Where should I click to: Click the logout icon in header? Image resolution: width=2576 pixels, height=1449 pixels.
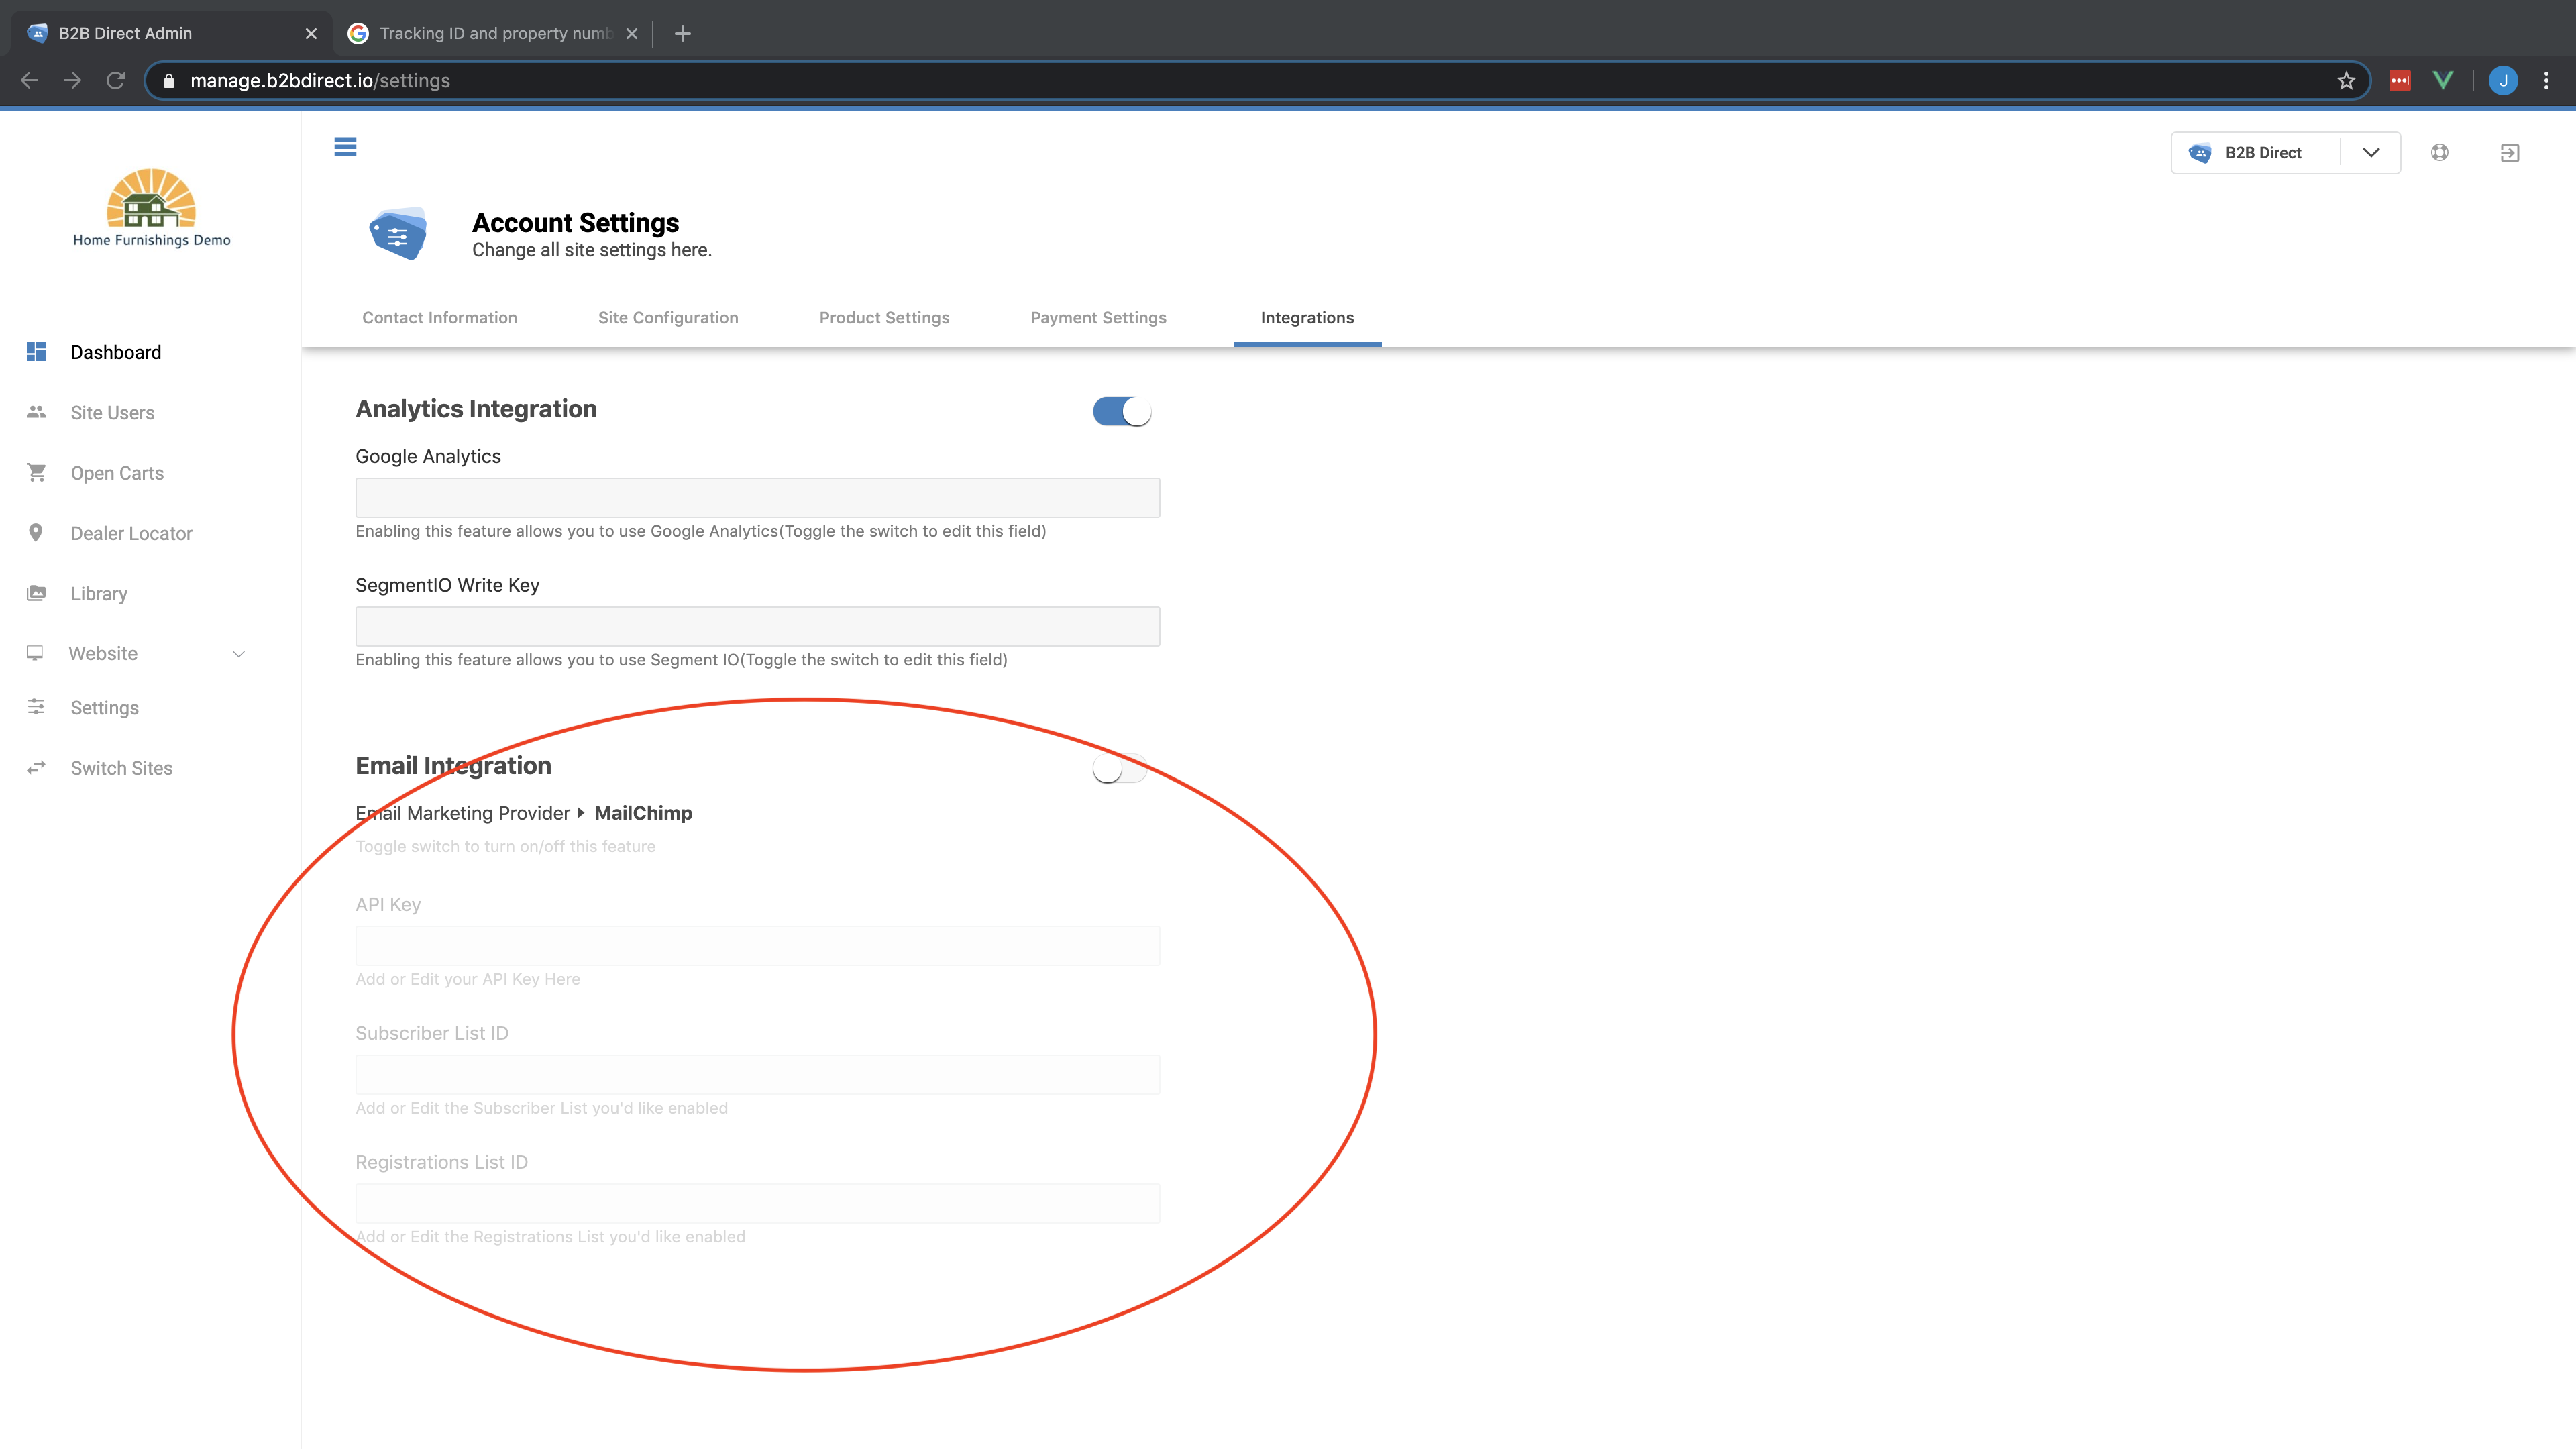click(x=2509, y=153)
